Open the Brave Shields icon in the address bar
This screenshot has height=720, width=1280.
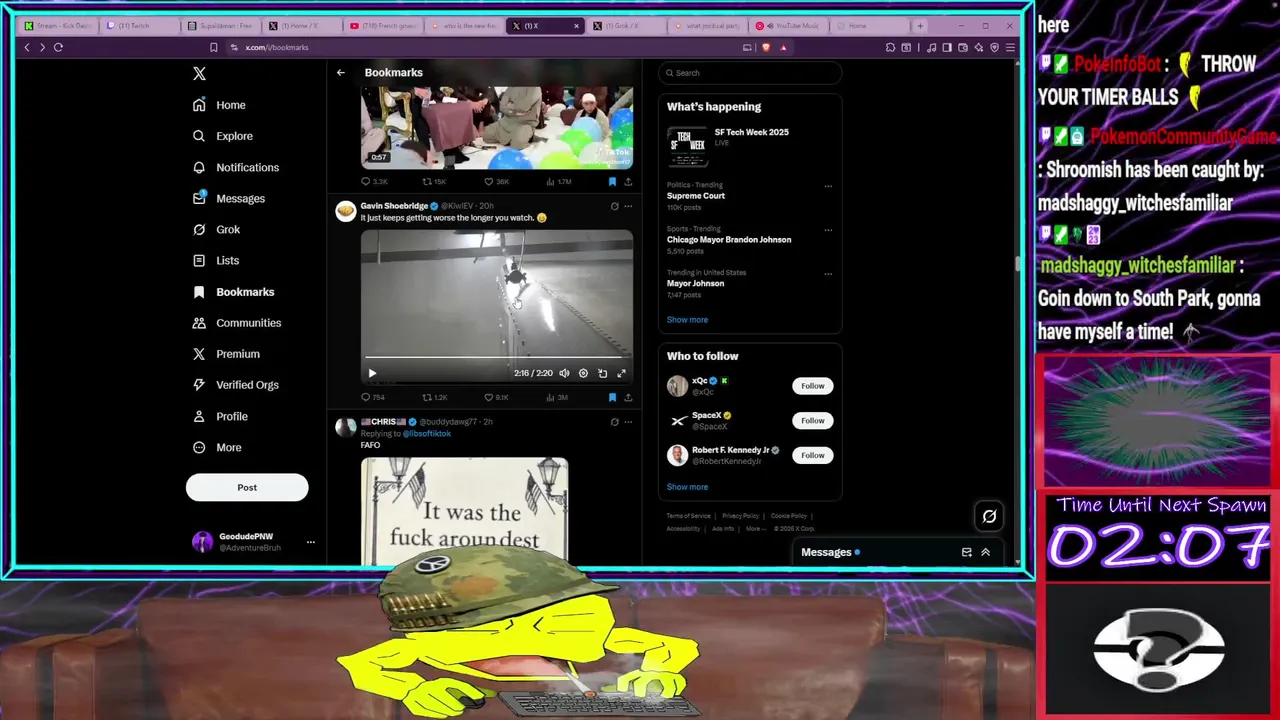(766, 47)
